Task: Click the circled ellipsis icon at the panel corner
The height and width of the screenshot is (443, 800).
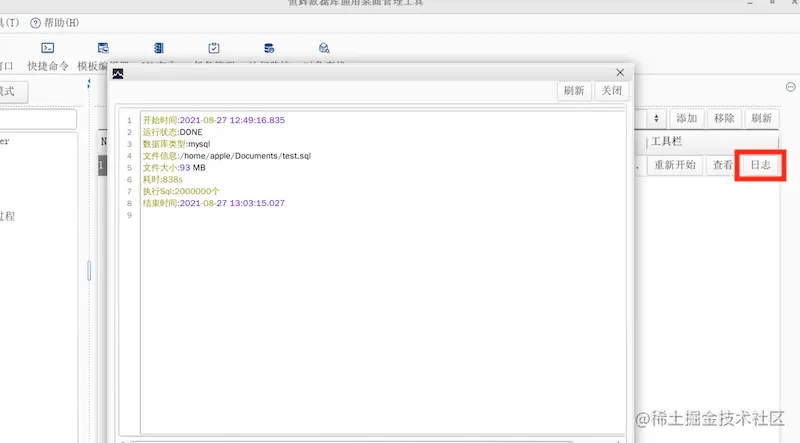Action: (x=790, y=87)
